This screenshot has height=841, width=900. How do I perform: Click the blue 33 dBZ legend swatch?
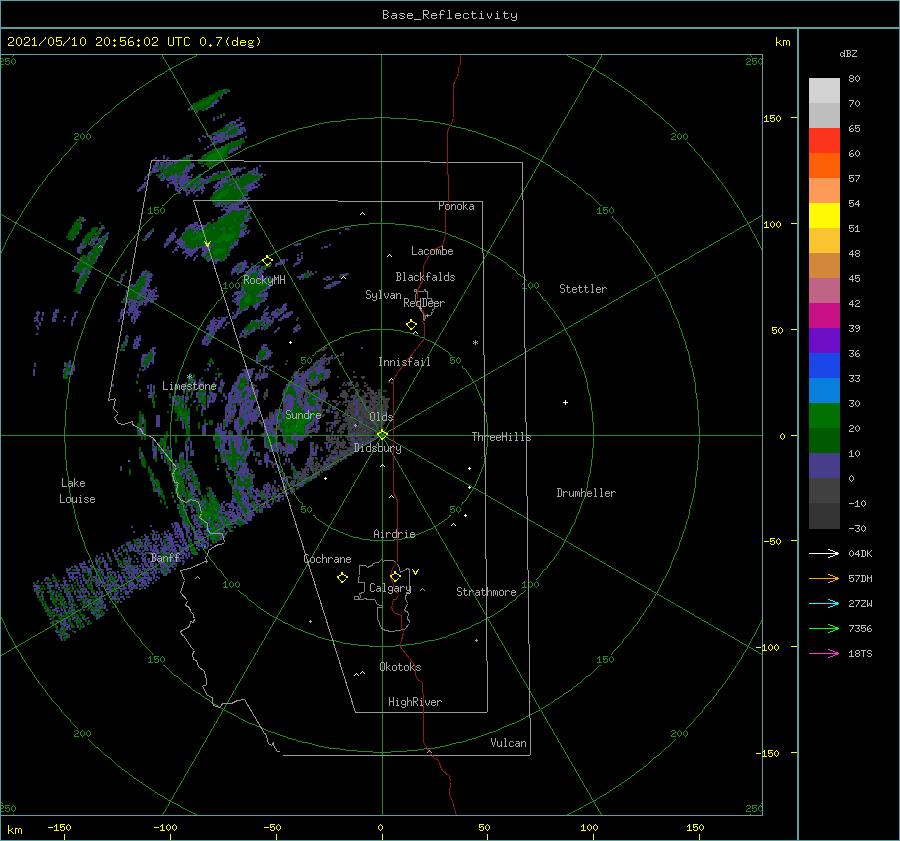click(824, 365)
